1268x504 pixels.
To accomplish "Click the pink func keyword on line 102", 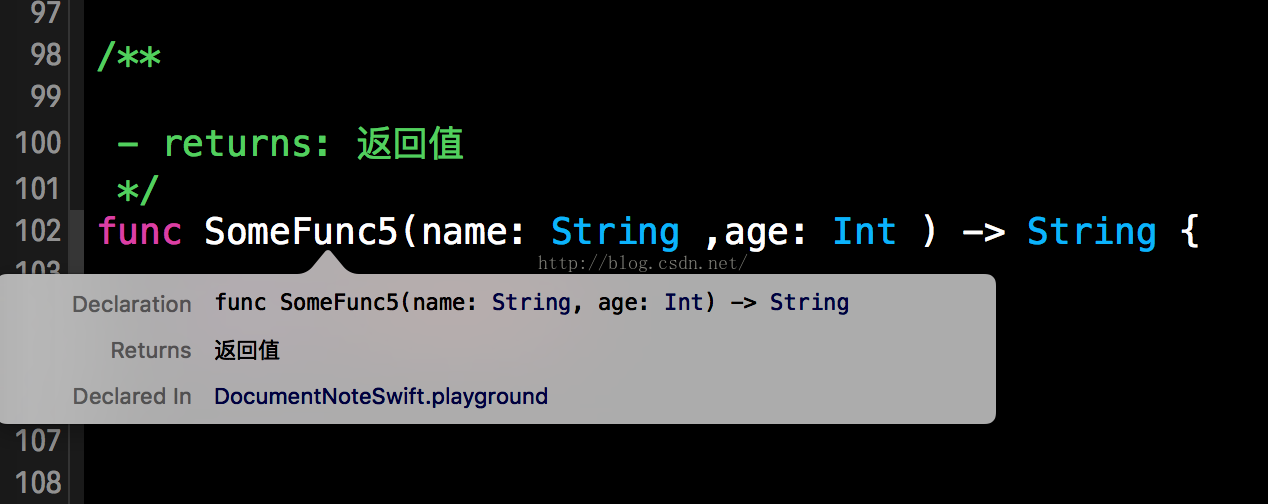I will (x=139, y=232).
